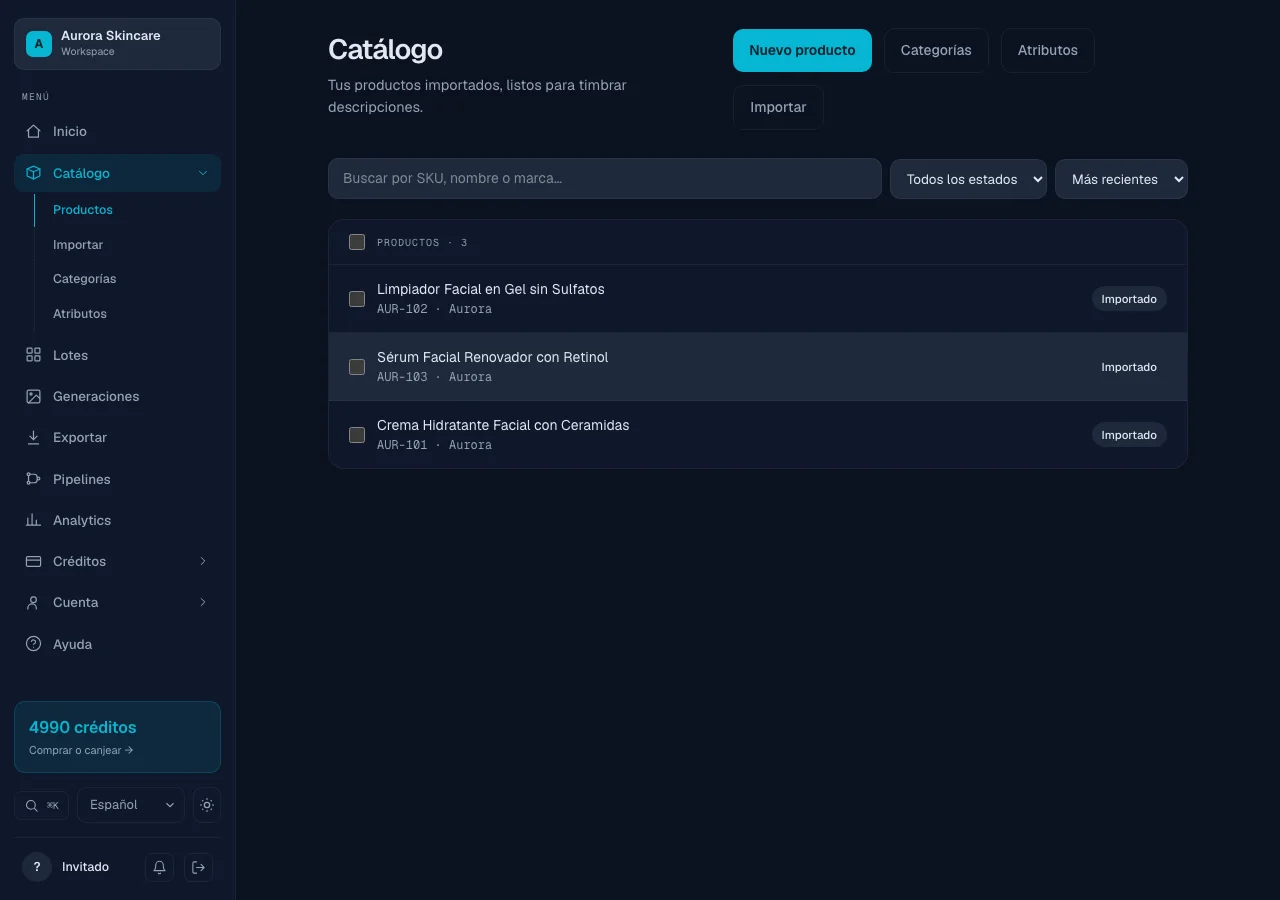Open Pipelines icon in sidebar
This screenshot has width=1280, height=900.
pos(33,479)
